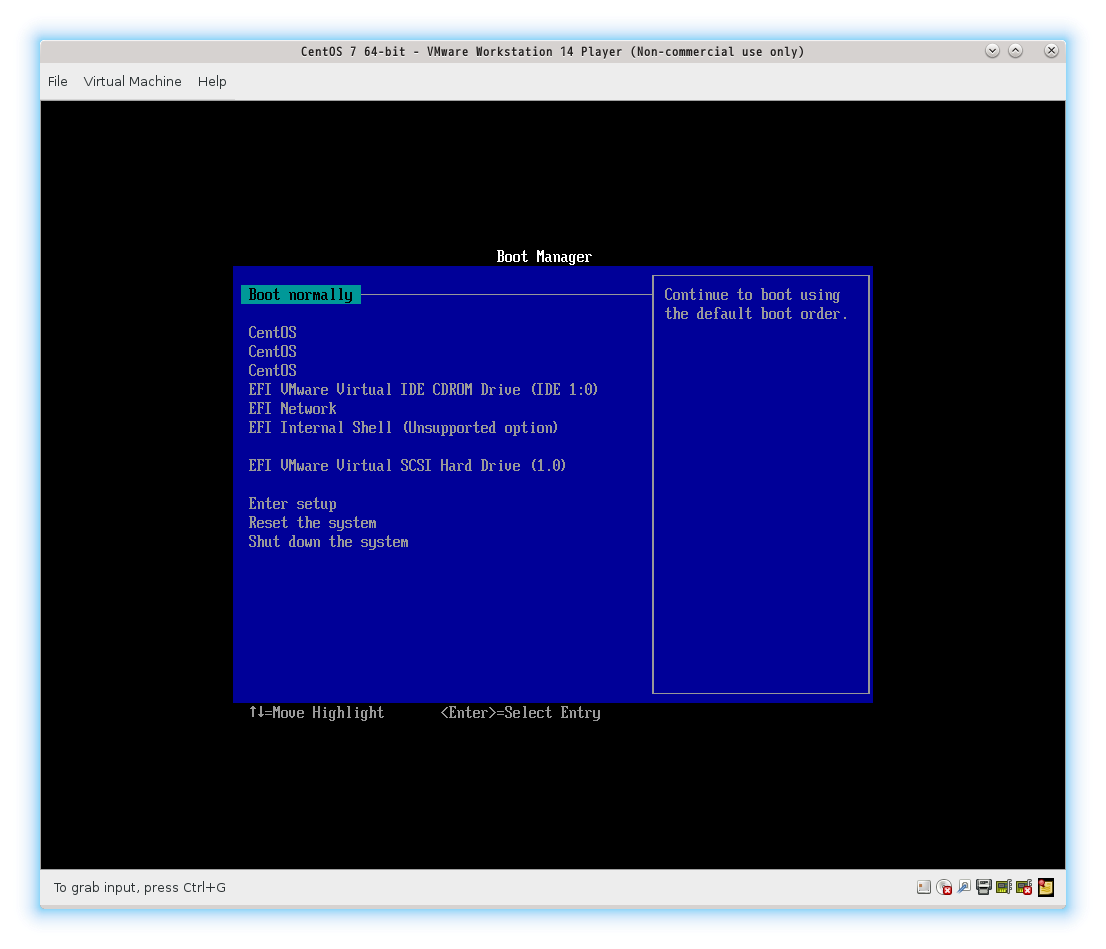1106x949 pixels.
Task: Click the printer device icon
Action: [984, 887]
